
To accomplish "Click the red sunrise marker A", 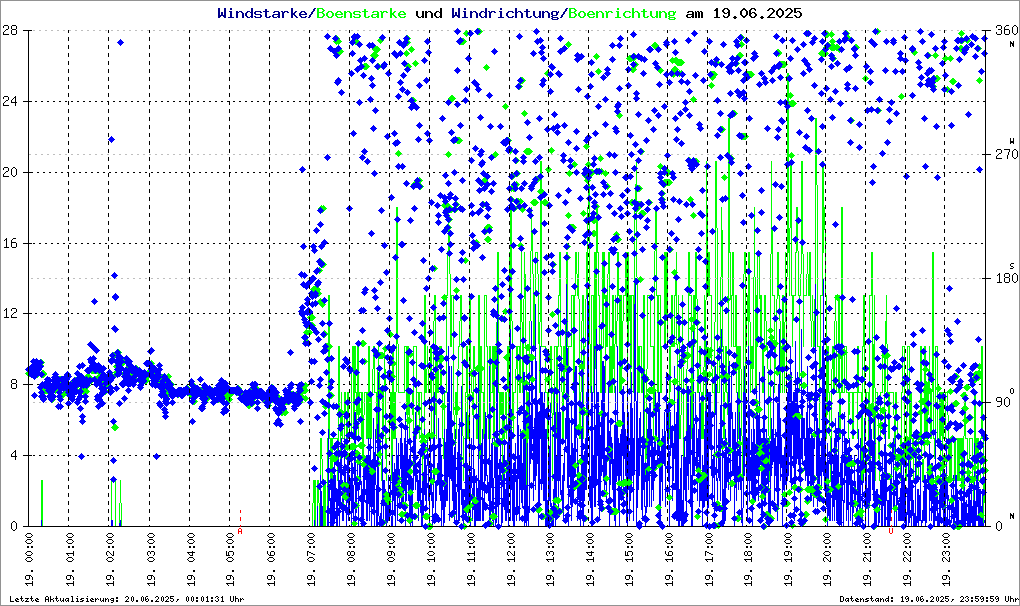I will pos(240,531).
